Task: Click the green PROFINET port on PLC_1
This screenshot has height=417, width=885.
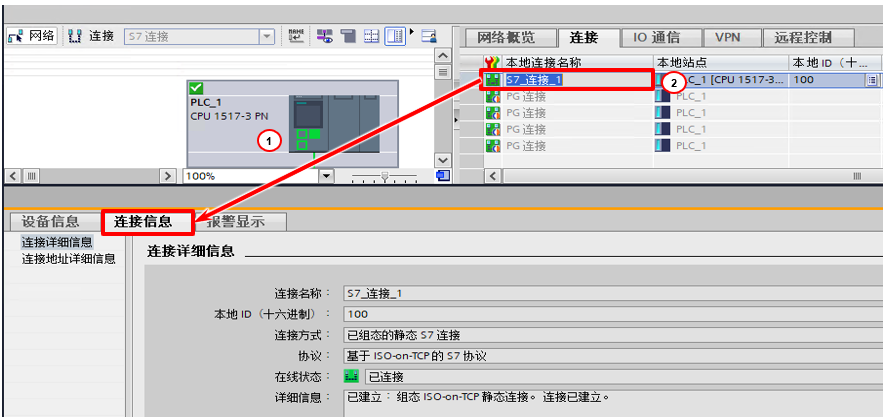Action: (314, 134)
